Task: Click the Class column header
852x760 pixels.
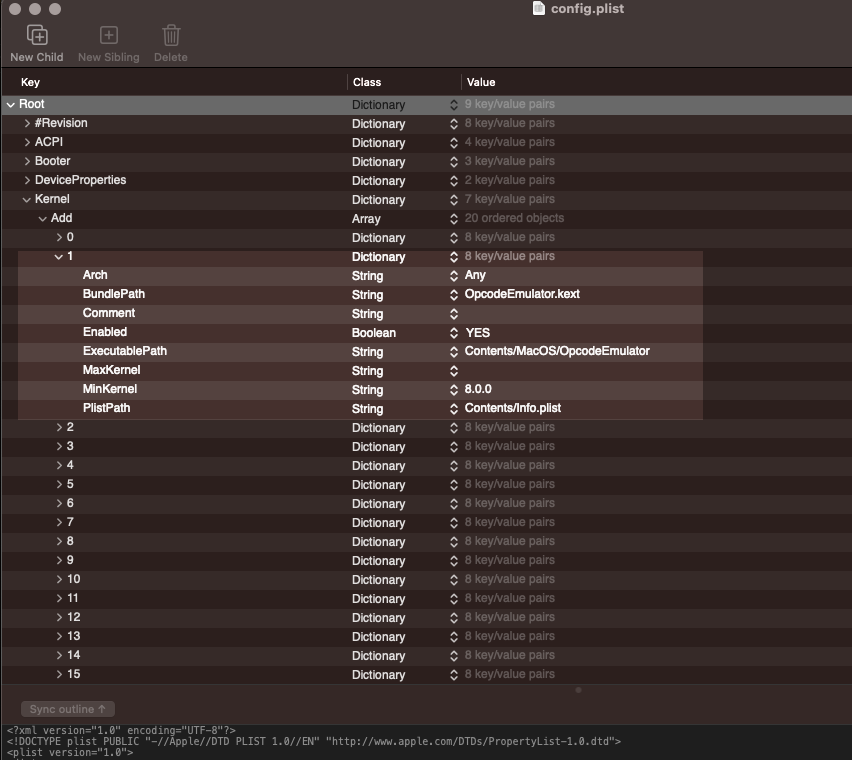Action: tap(367, 82)
